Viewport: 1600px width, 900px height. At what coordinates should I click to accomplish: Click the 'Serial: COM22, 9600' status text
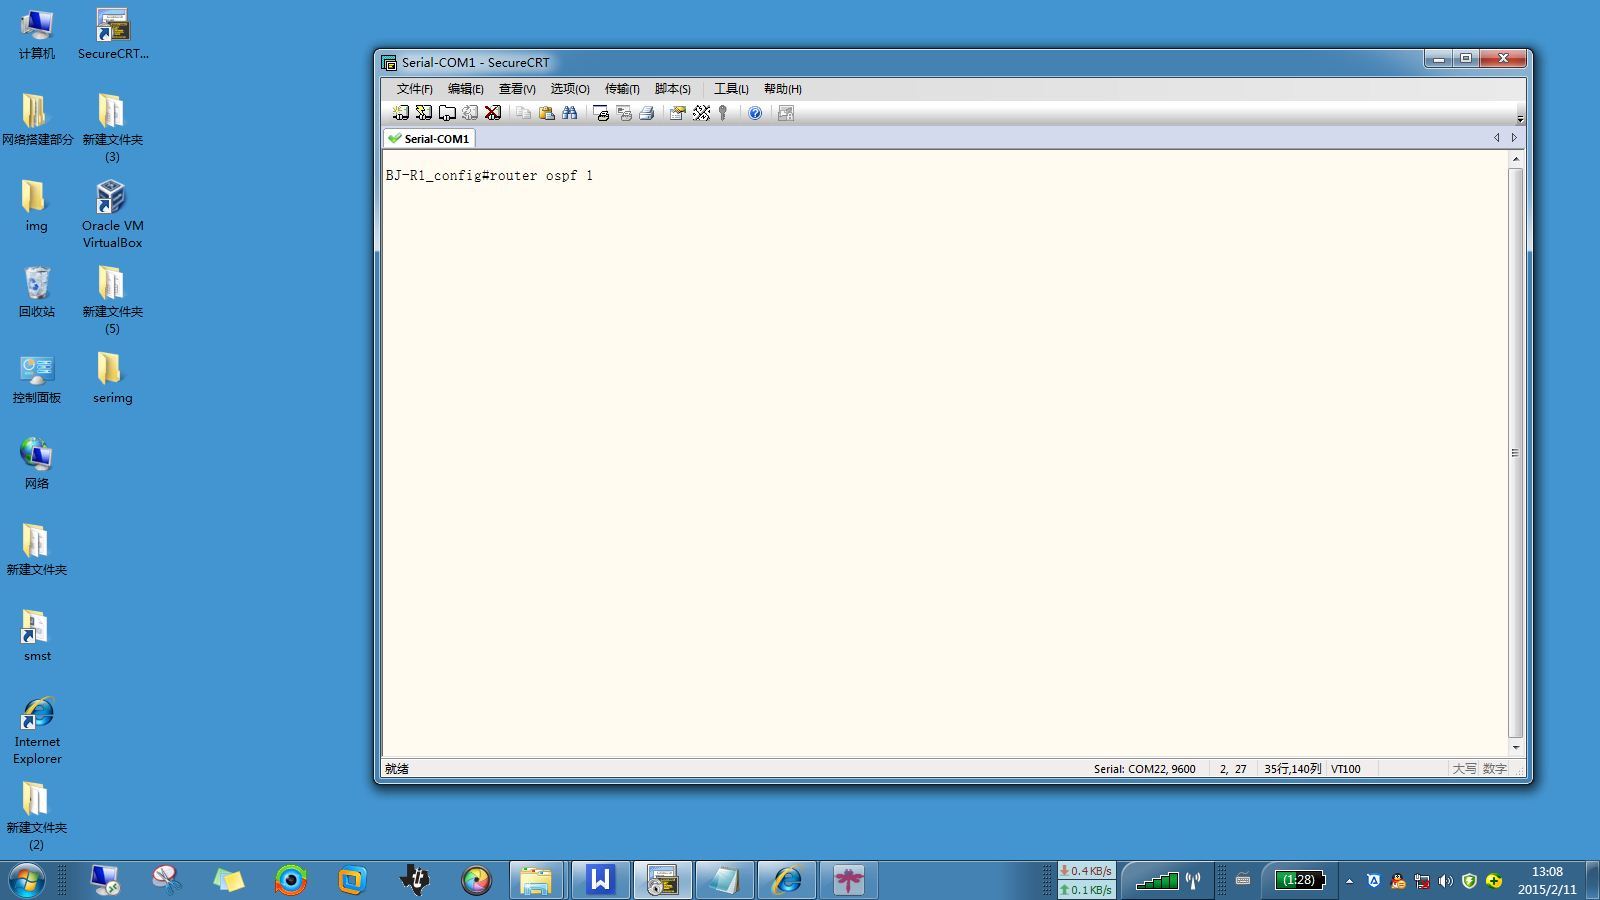(x=1144, y=769)
